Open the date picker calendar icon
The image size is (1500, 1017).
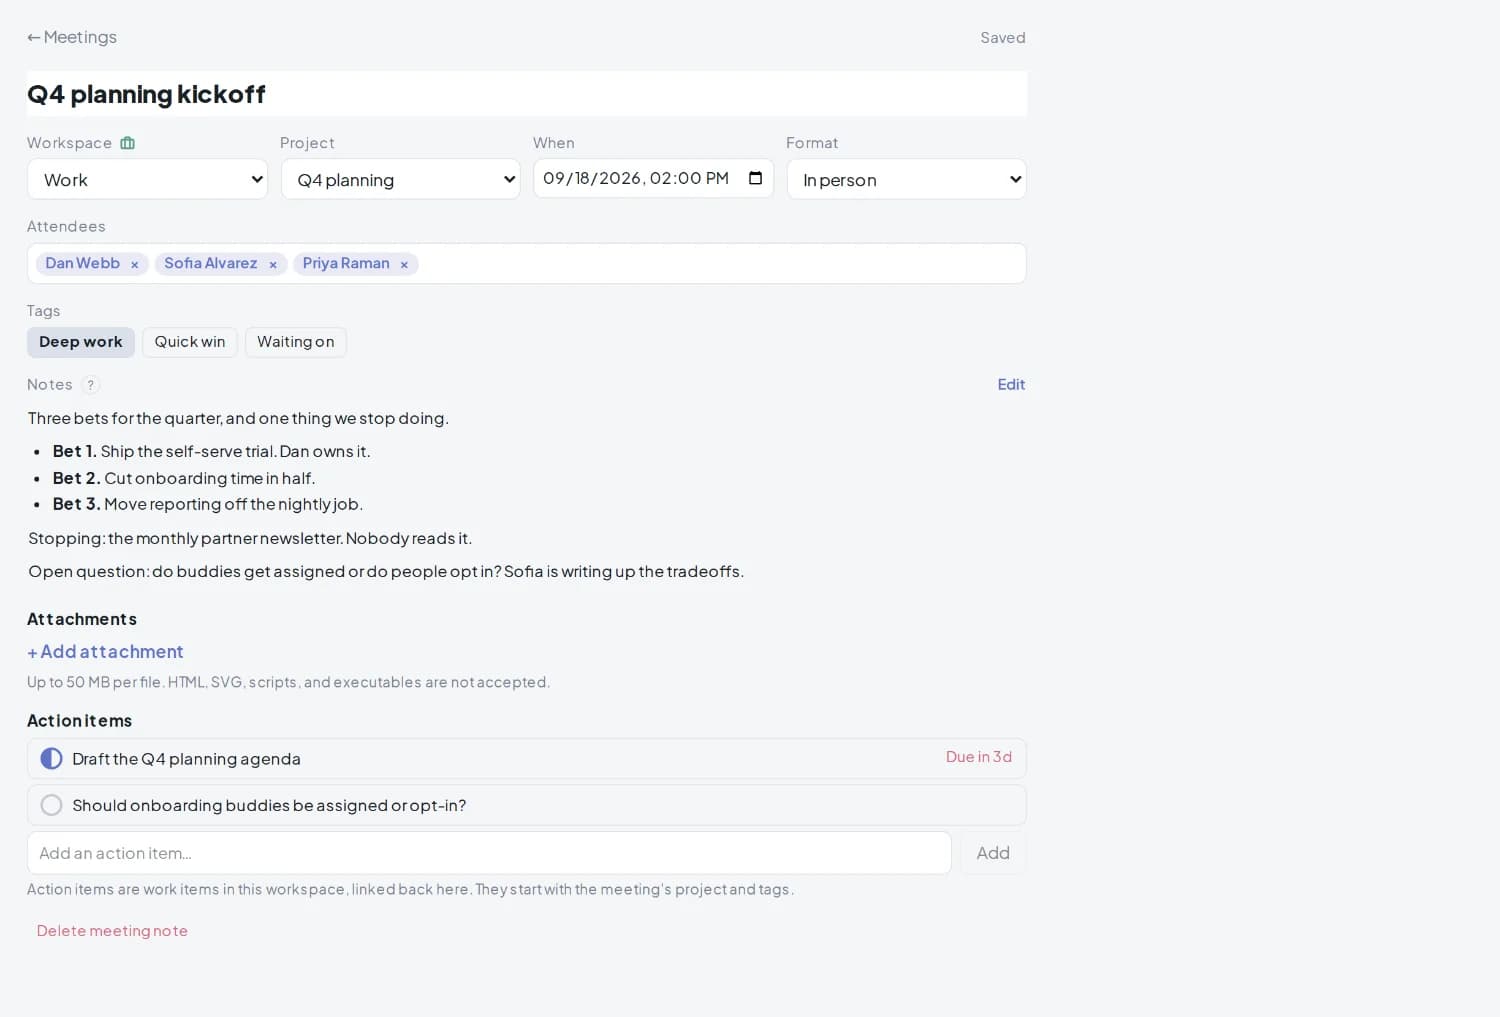(x=755, y=178)
